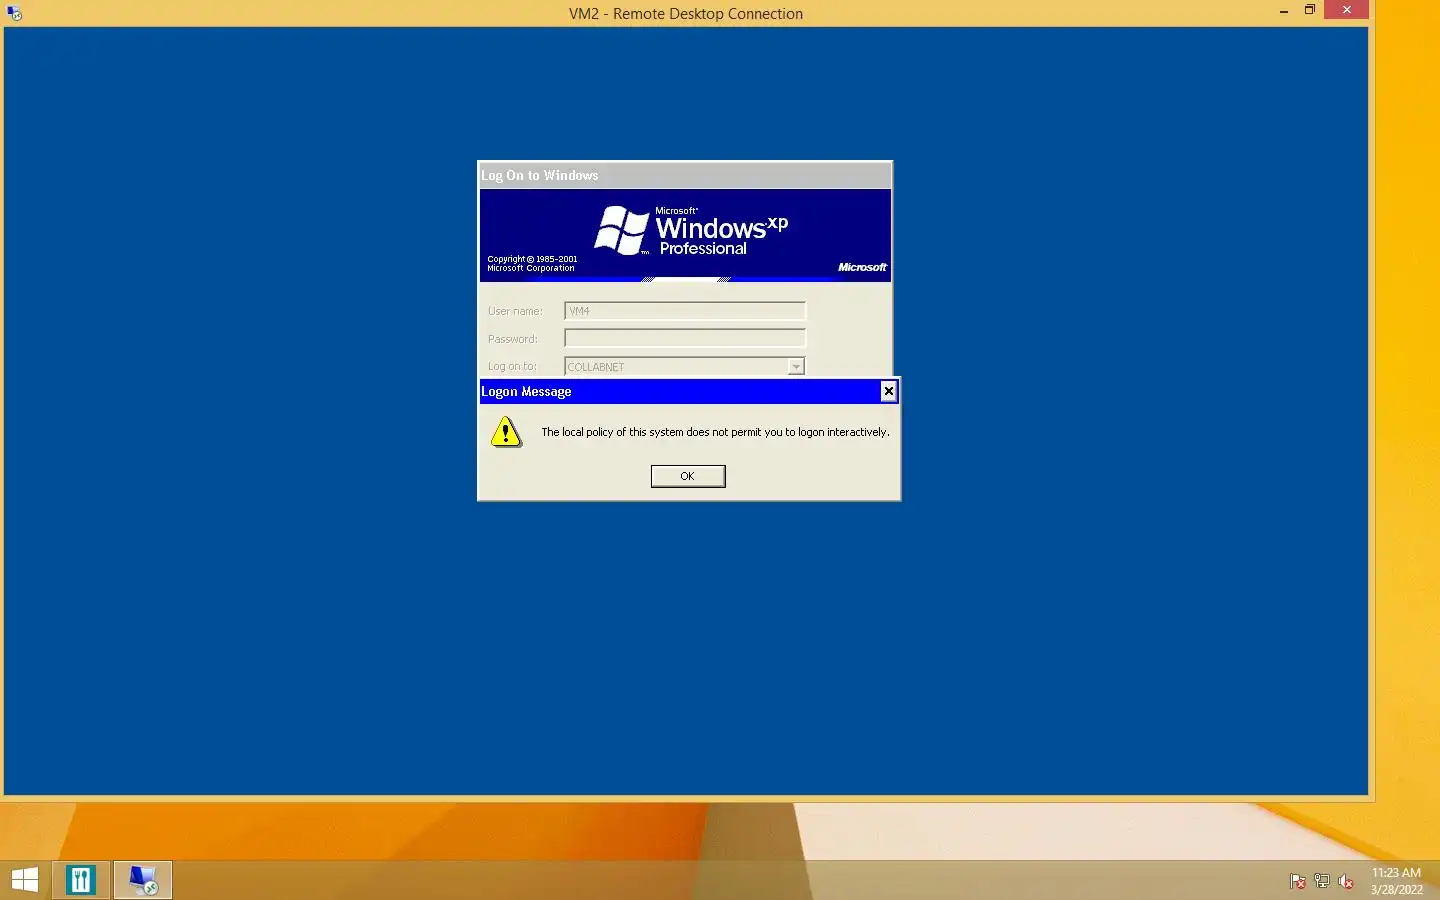This screenshot has height=900, width=1440.
Task: Click the Password input field
Action: (x=685, y=338)
